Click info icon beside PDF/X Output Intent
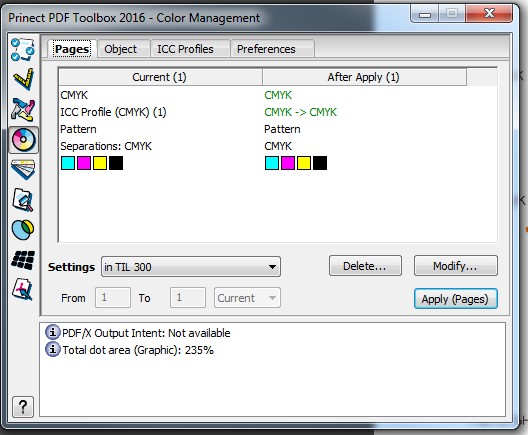 click(53, 332)
